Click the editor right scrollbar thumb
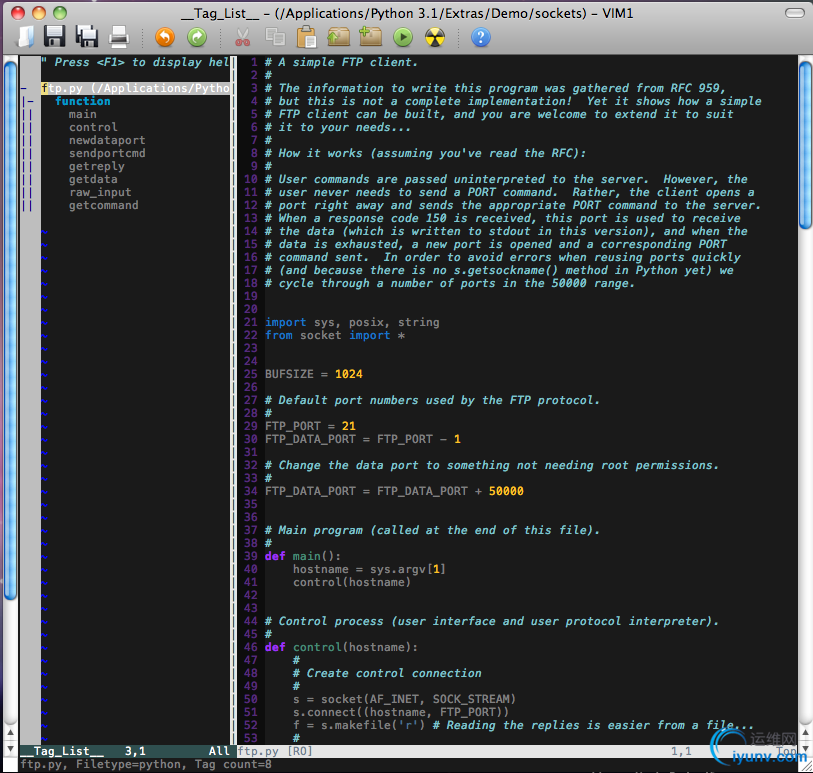The width and height of the screenshot is (813, 773). 805,145
